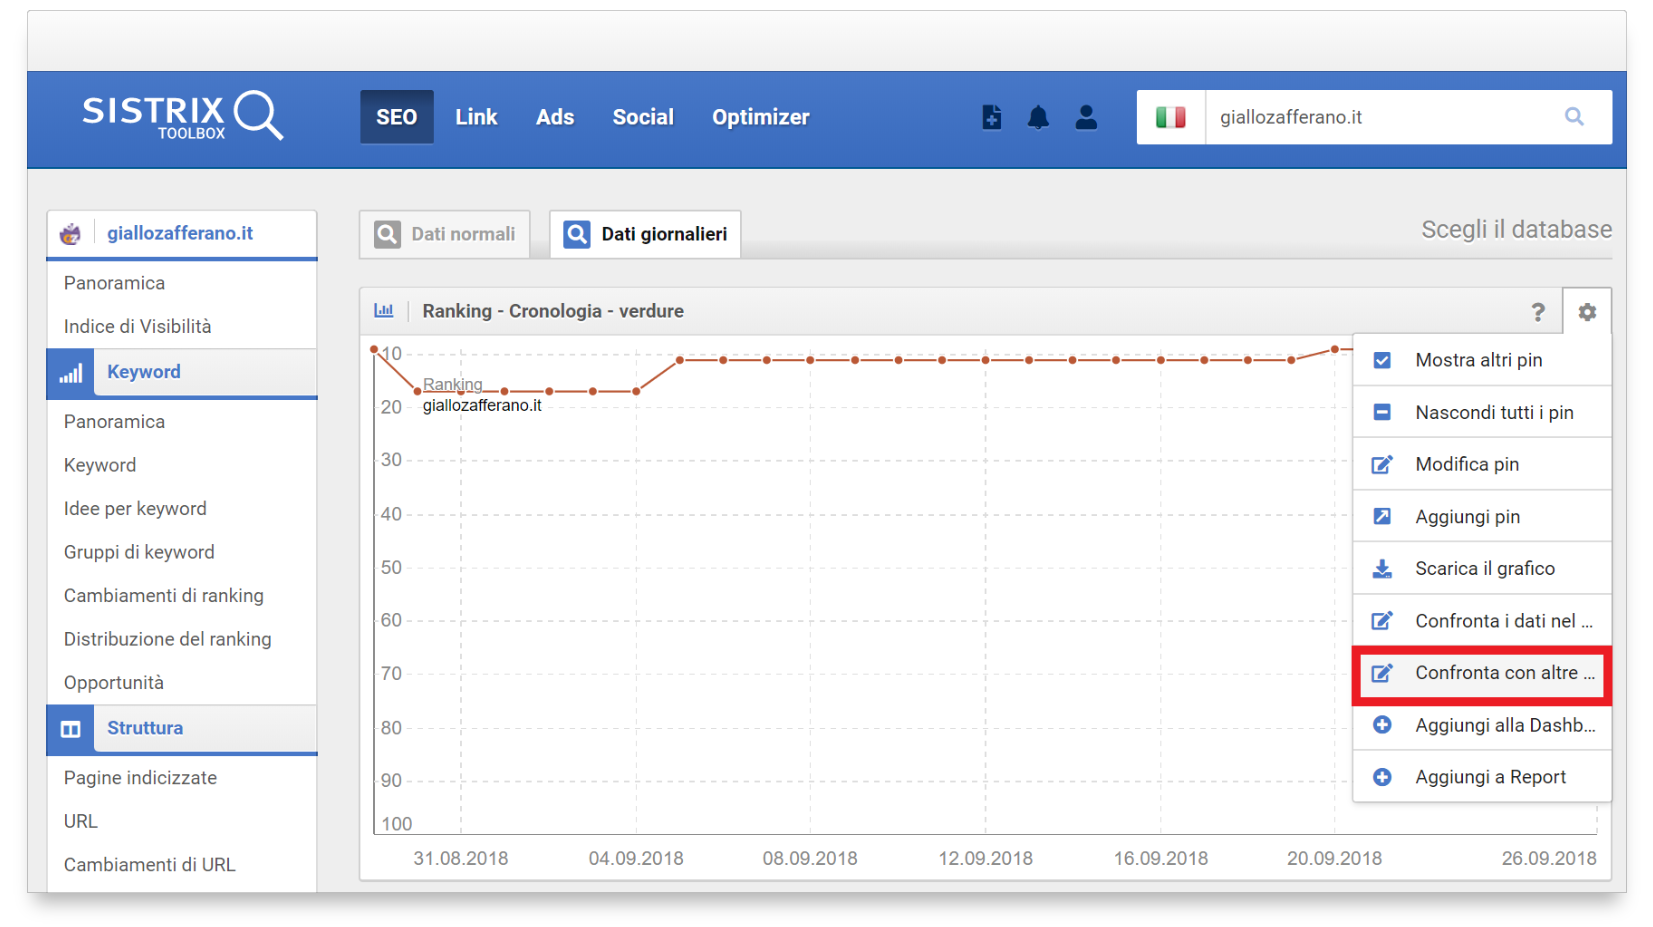This screenshot has height=927, width=1653.
Task: Open the help question mark icon
Action: pyautogui.click(x=1538, y=312)
